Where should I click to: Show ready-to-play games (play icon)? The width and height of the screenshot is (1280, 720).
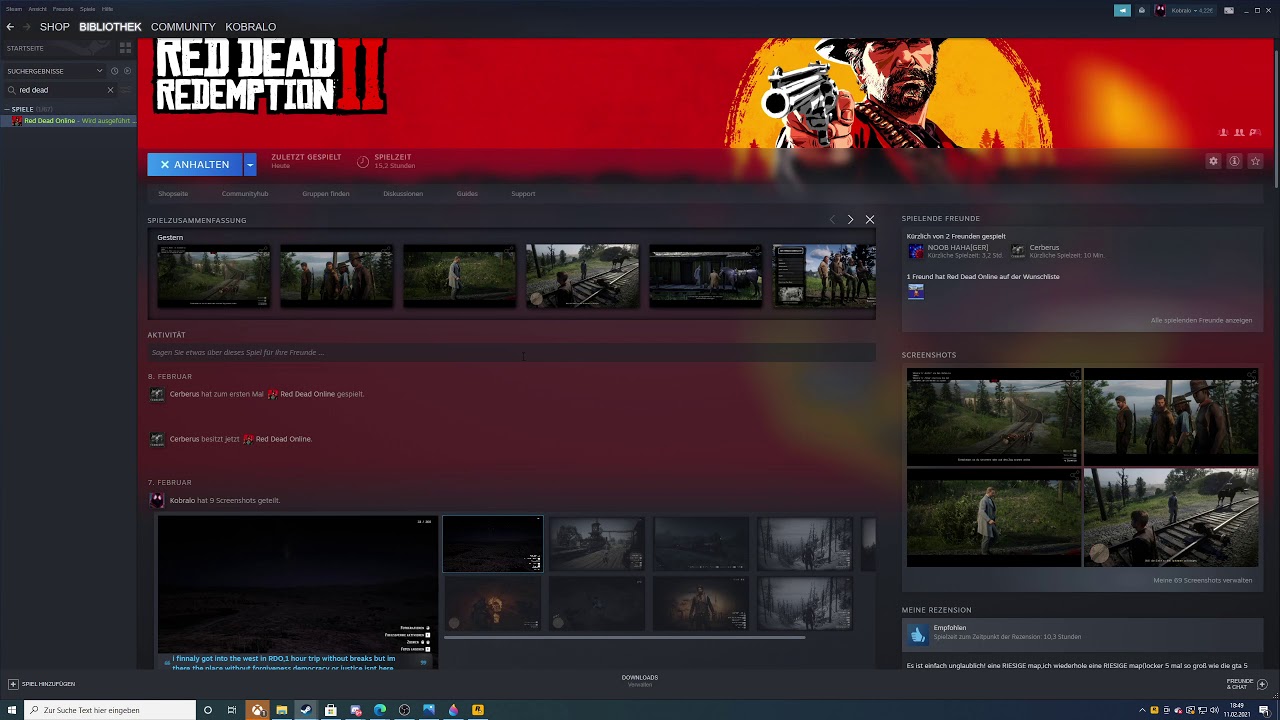click(126, 71)
